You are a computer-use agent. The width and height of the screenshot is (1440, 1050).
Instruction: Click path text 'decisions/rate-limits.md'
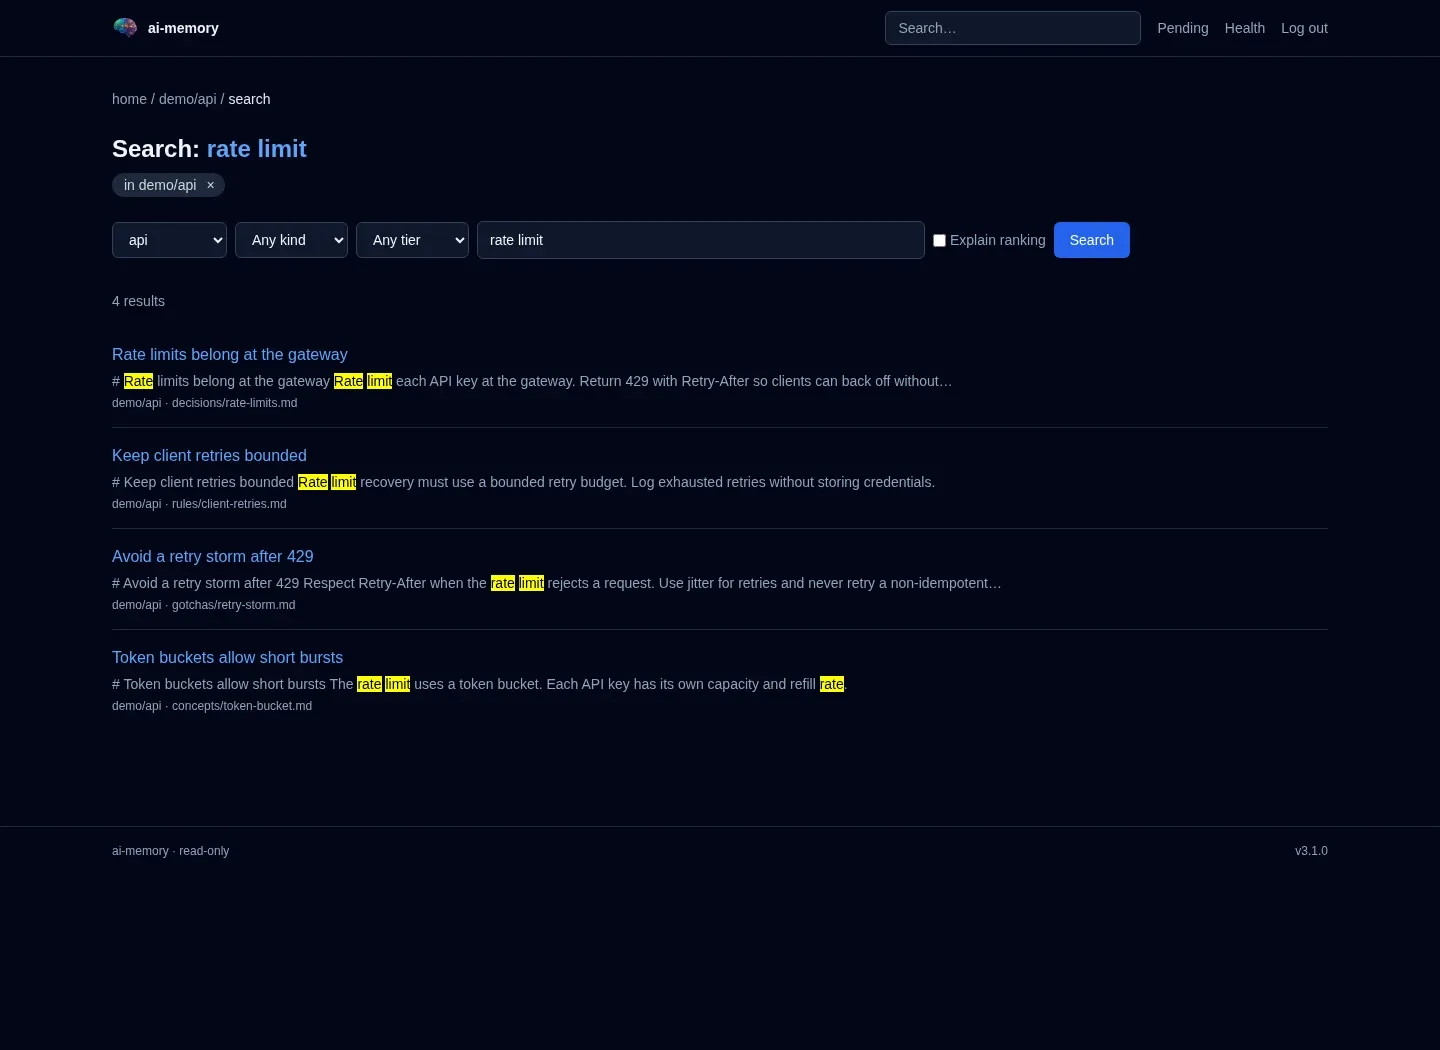(x=234, y=403)
